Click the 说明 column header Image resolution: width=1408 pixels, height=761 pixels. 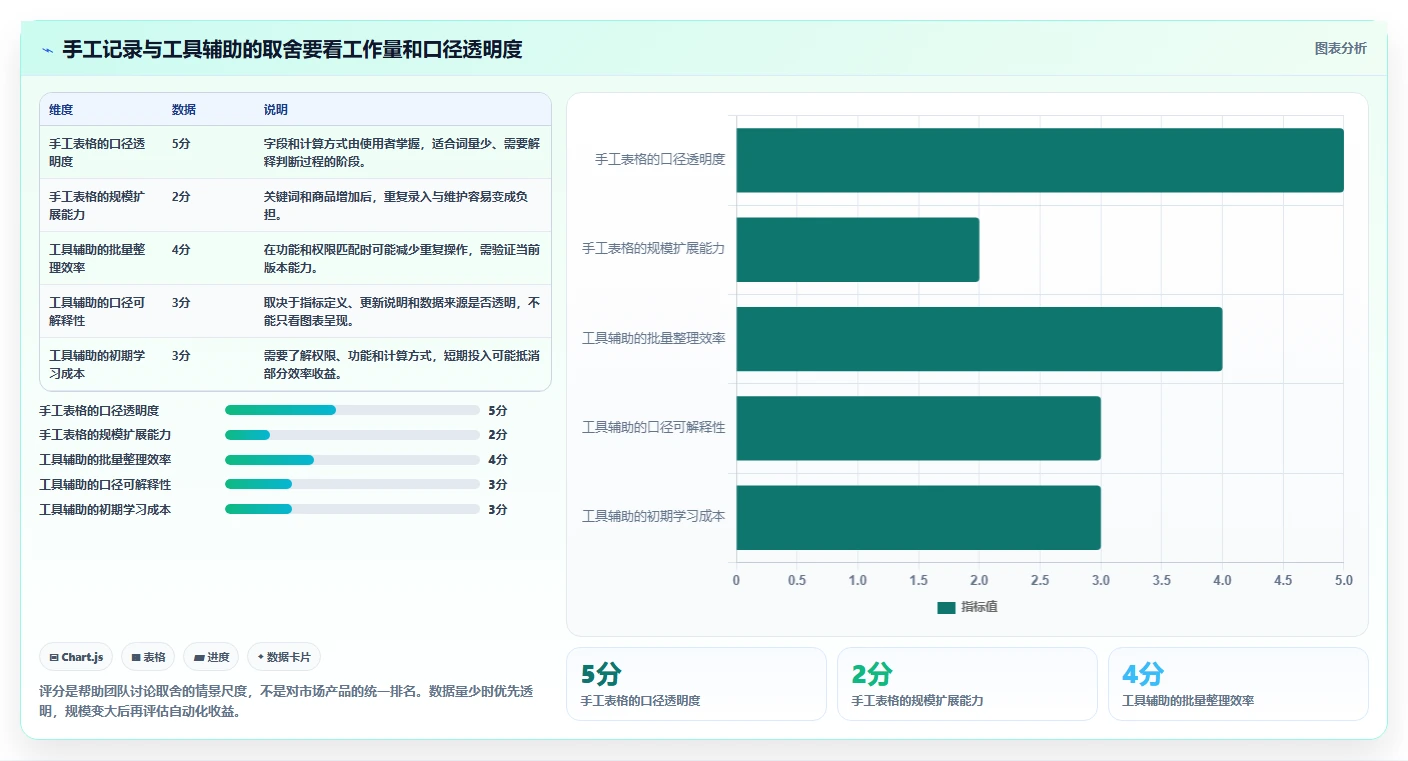click(x=276, y=110)
